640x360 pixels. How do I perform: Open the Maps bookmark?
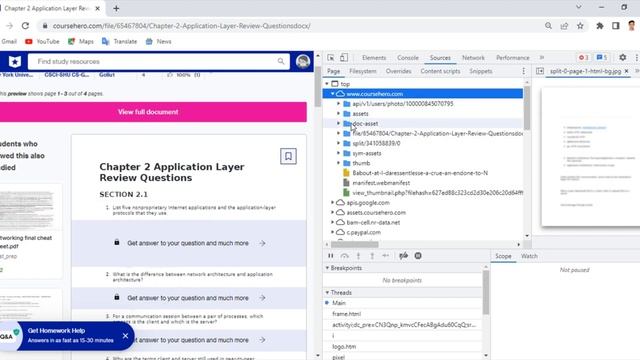[x=81, y=41]
